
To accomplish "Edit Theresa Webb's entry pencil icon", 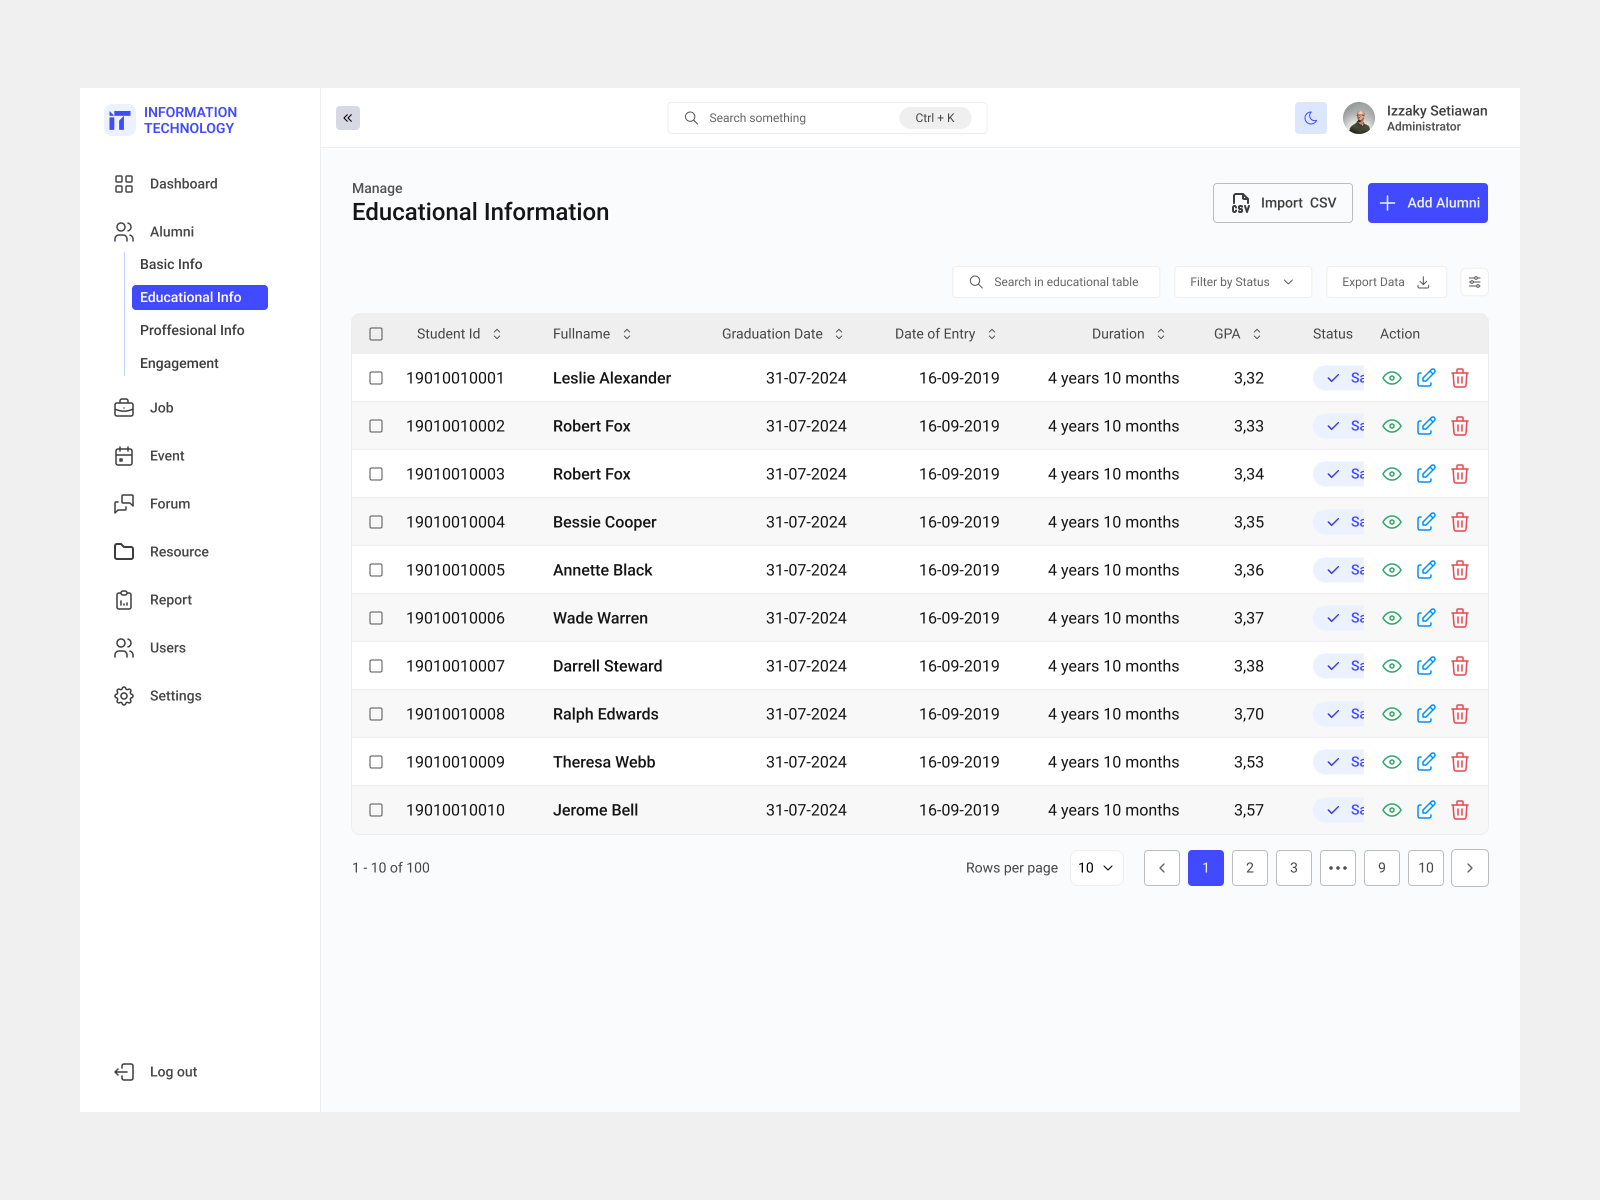I will click(1426, 762).
